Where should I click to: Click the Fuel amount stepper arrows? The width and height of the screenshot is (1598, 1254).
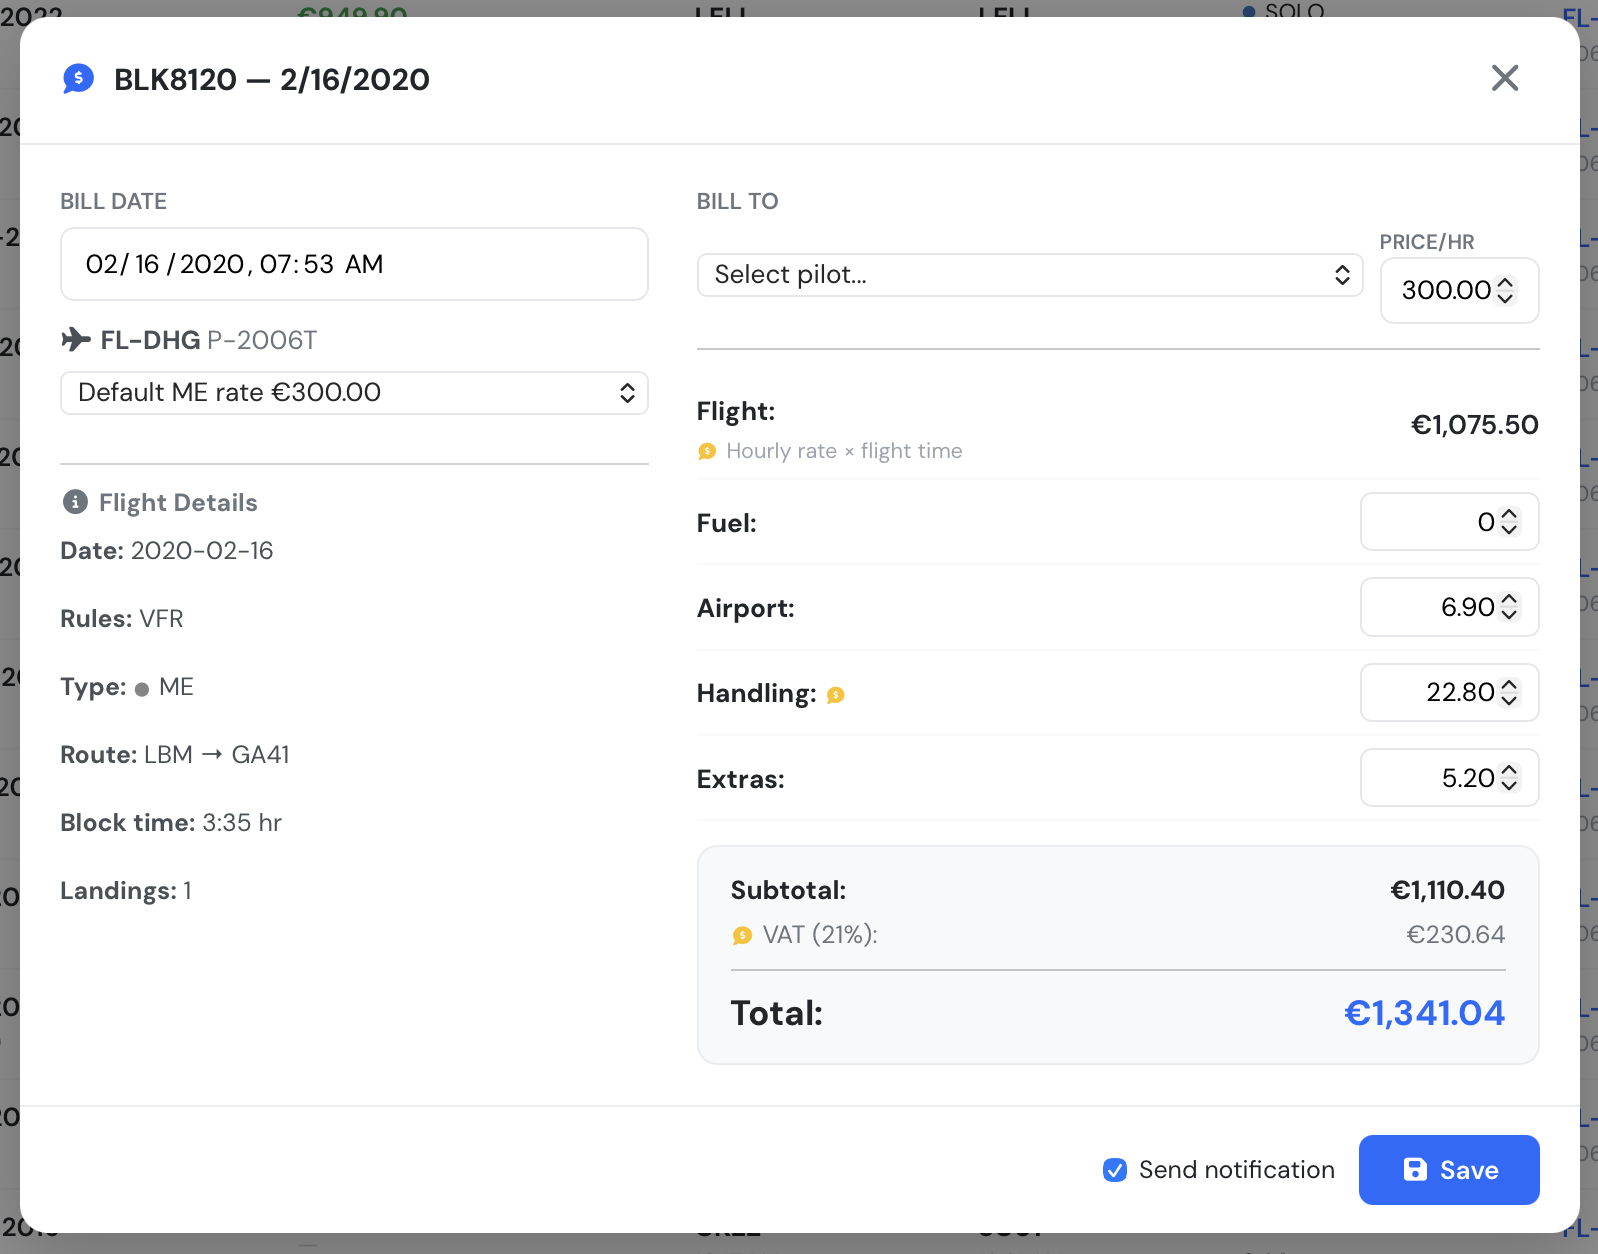coord(1509,522)
